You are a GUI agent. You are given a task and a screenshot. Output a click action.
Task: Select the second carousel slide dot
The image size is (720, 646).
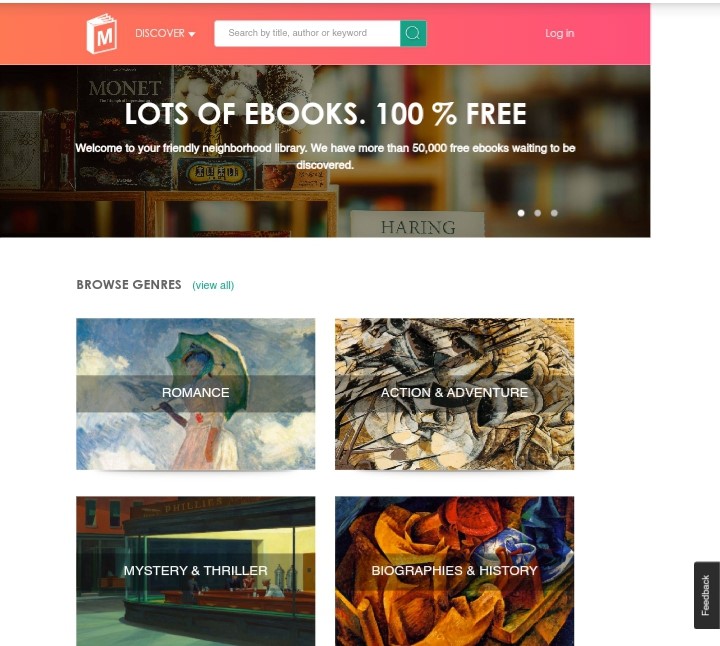(x=537, y=213)
